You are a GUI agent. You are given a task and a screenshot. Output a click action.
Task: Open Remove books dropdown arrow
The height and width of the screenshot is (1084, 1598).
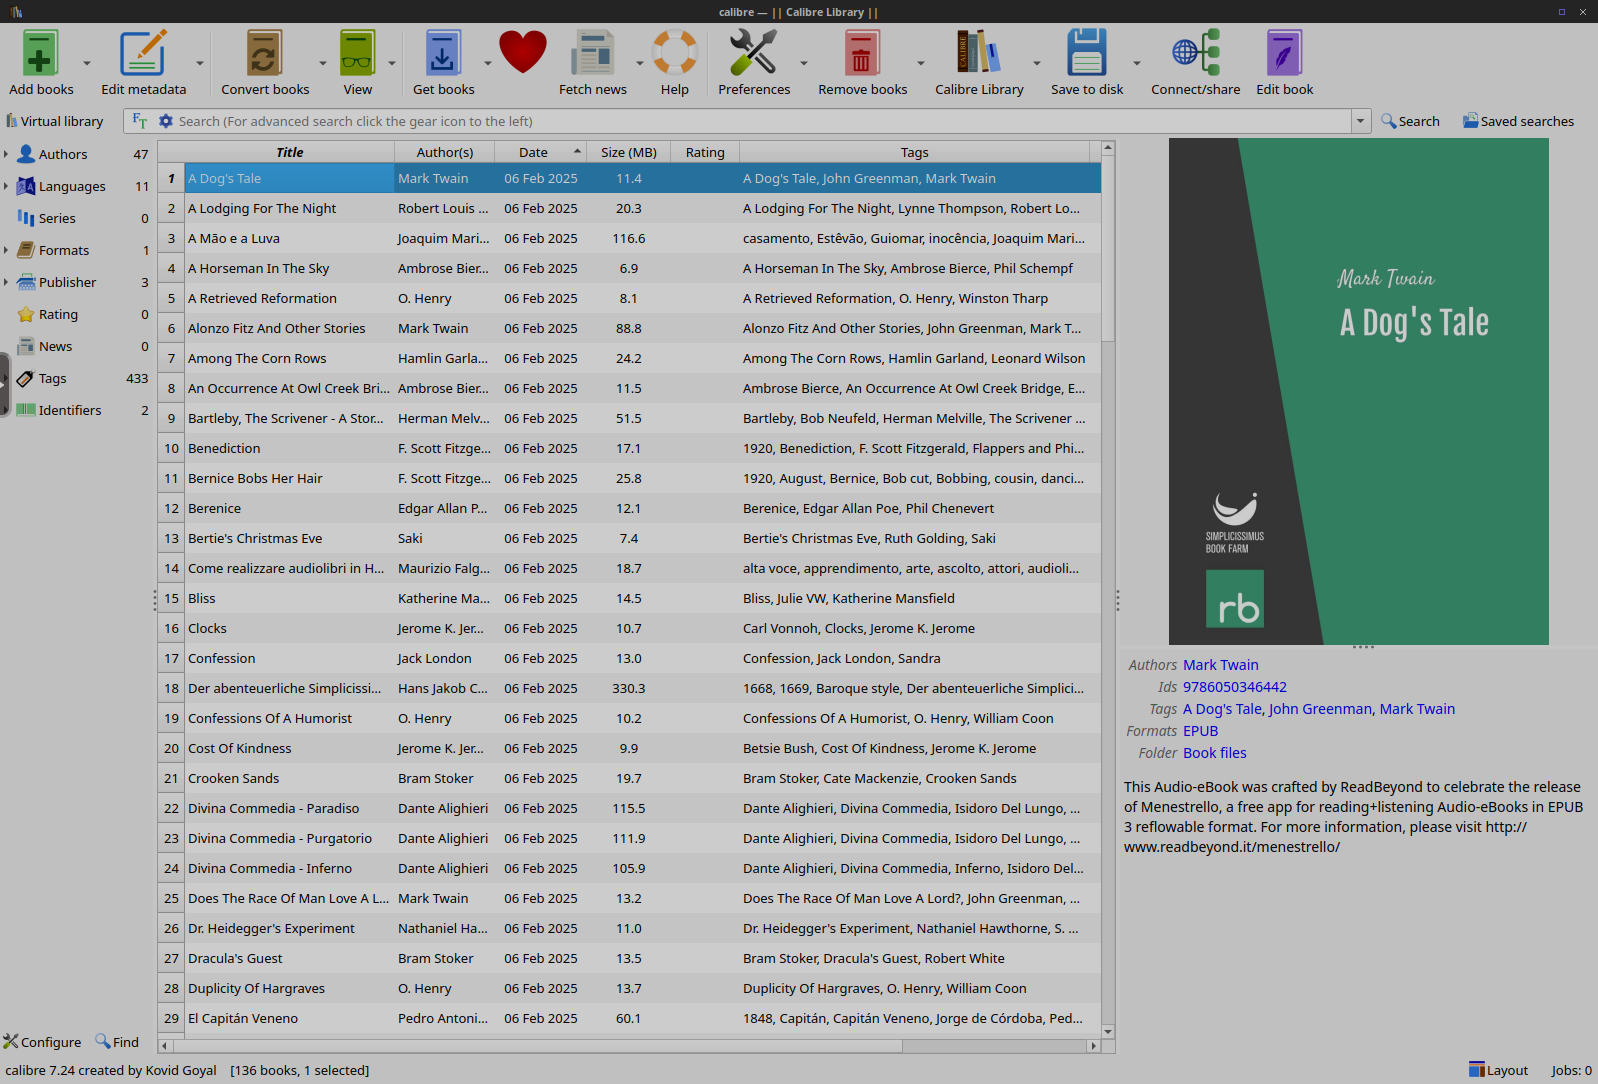tap(921, 63)
